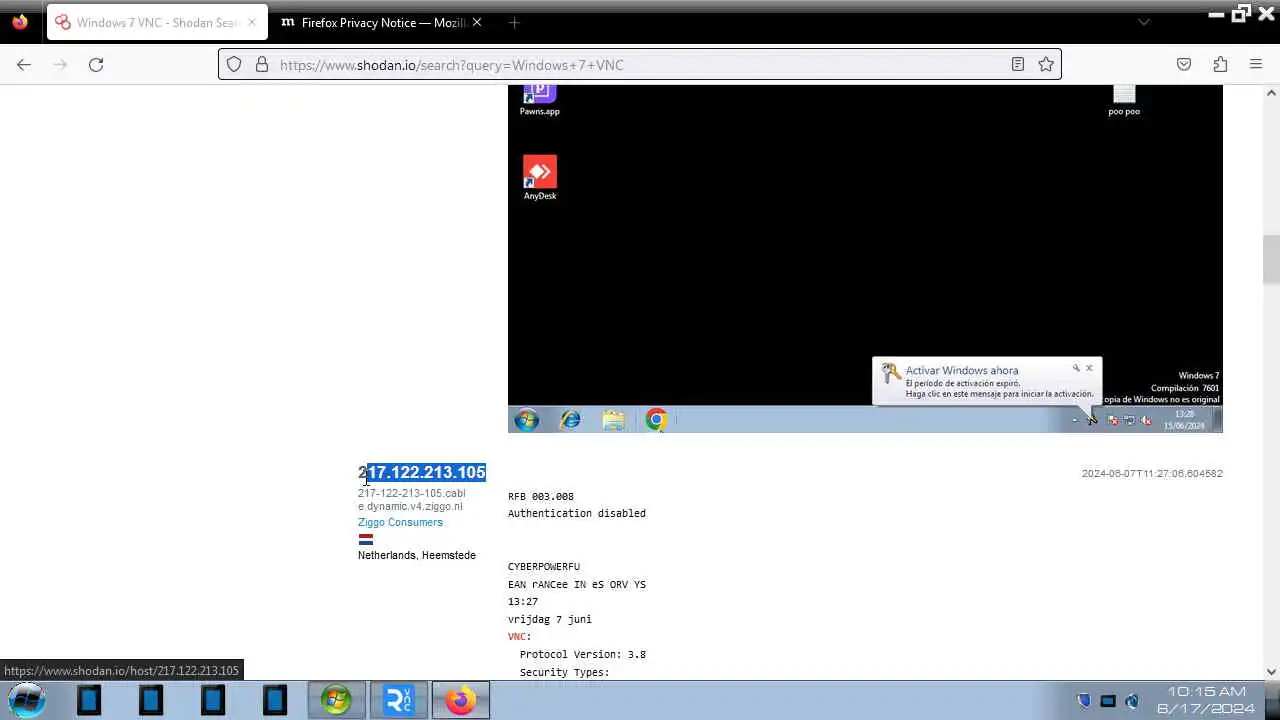Switch to Firefox Privacy Notice tab
This screenshot has width=1280, height=720.
click(381, 22)
